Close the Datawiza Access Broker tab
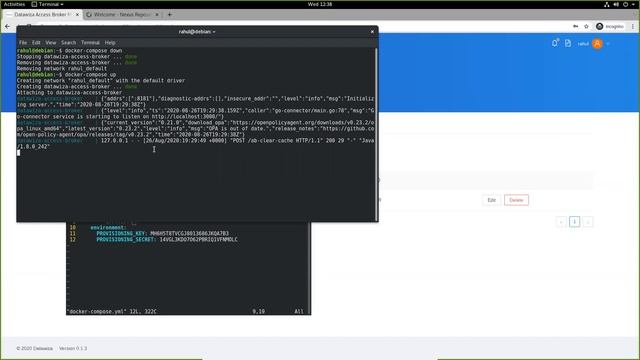This screenshot has width=640, height=360. tap(77, 14)
